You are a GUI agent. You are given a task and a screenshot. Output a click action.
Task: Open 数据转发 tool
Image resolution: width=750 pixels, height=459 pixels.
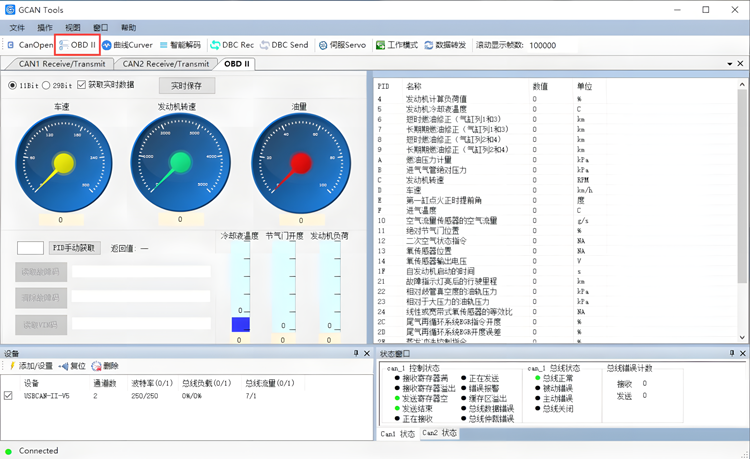[x=445, y=45]
